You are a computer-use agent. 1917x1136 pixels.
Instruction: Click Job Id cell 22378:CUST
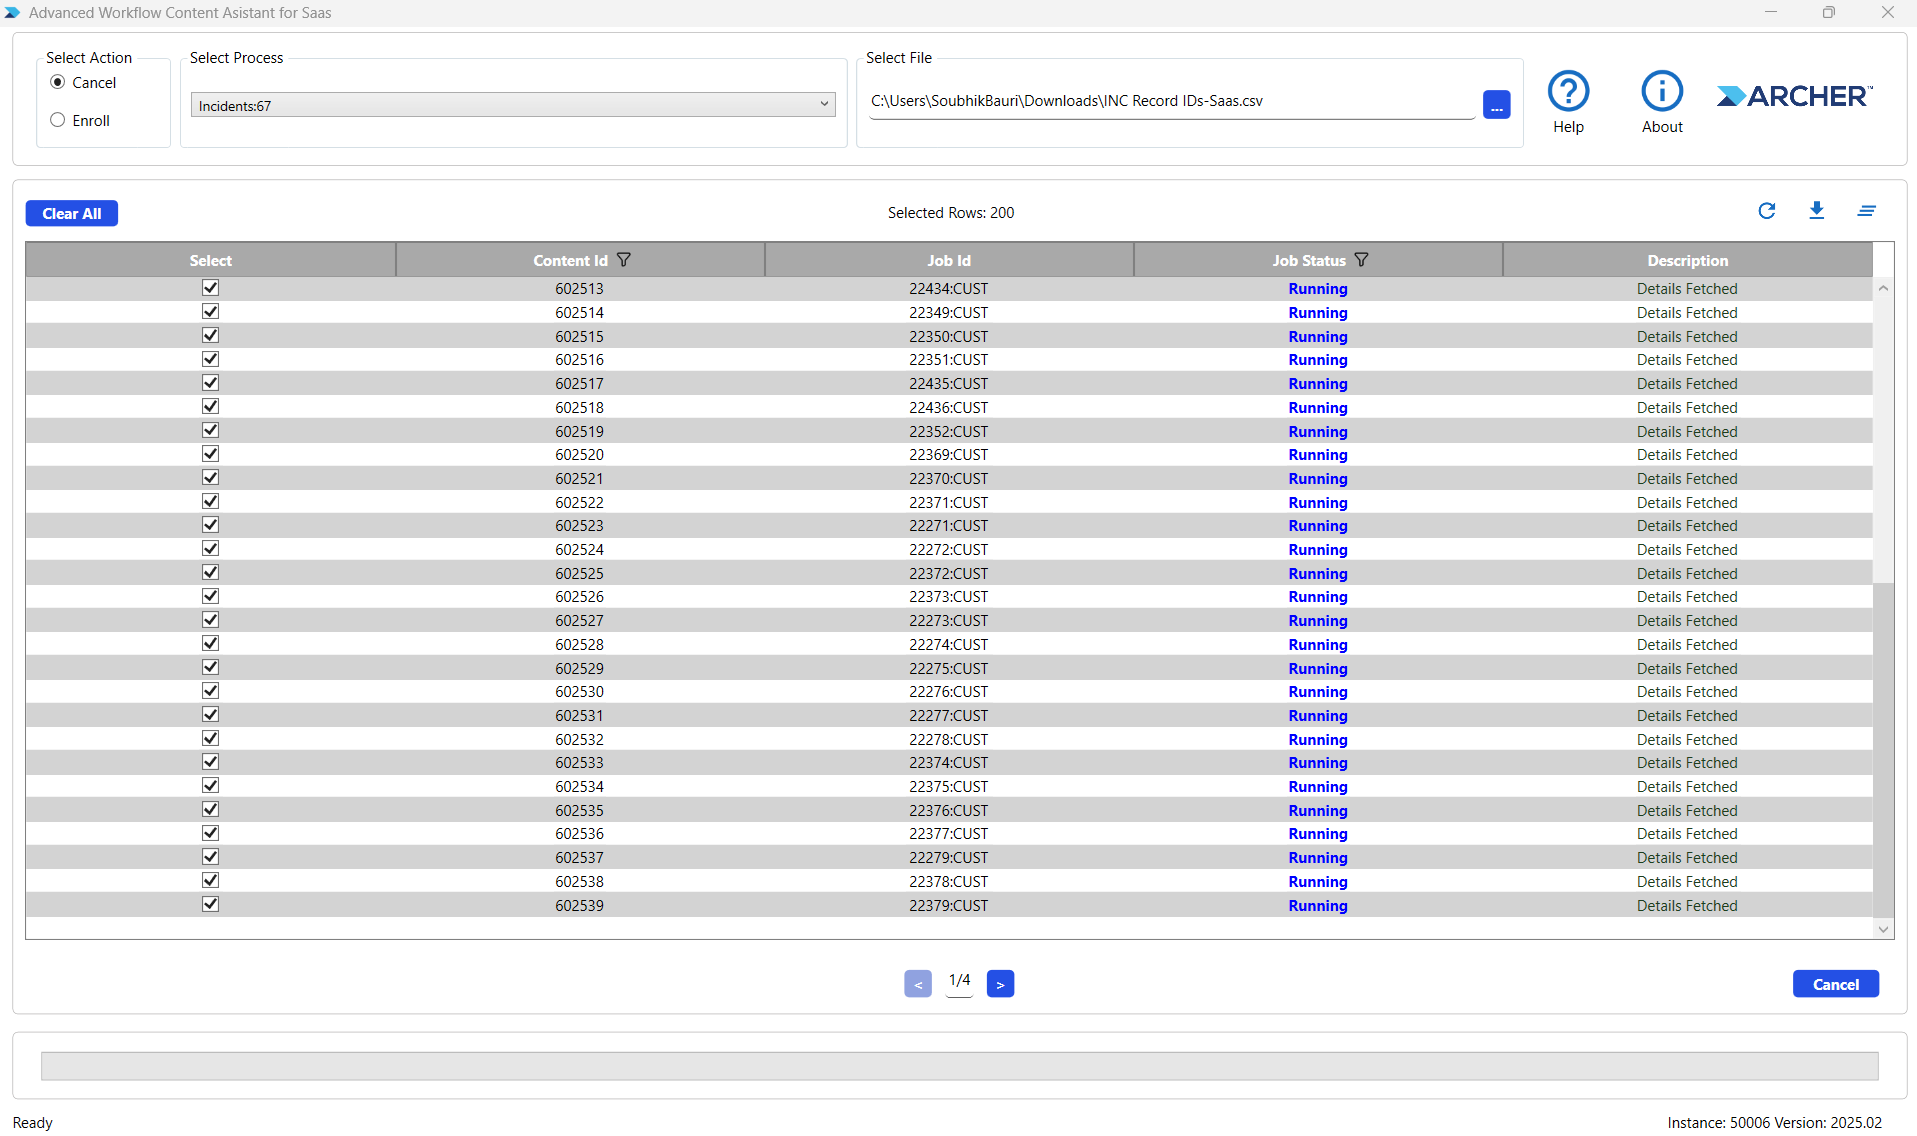(949, 881)
